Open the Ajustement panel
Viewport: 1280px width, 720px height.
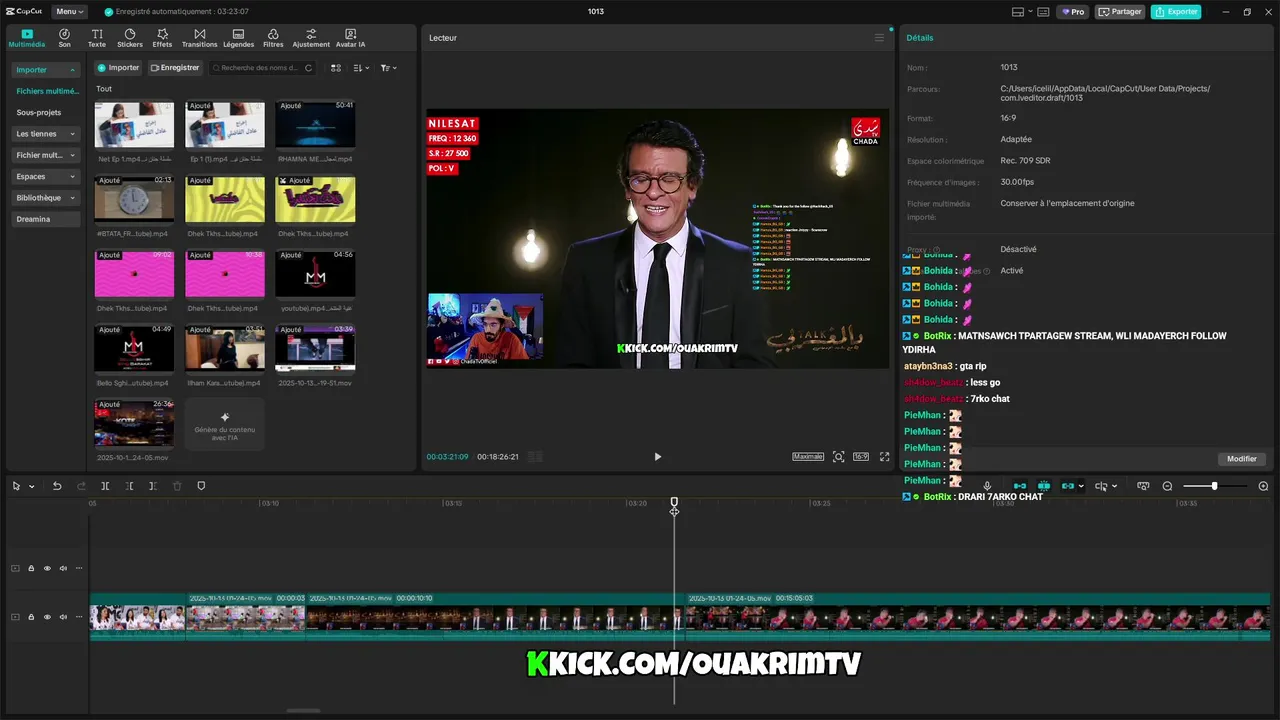(x=311, y=38)
